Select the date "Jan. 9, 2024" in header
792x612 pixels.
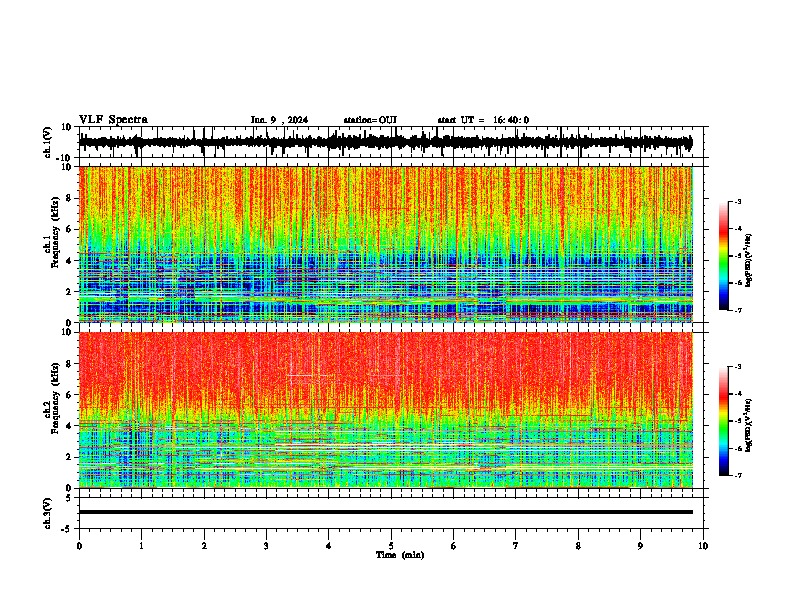[x=279, y=120]
